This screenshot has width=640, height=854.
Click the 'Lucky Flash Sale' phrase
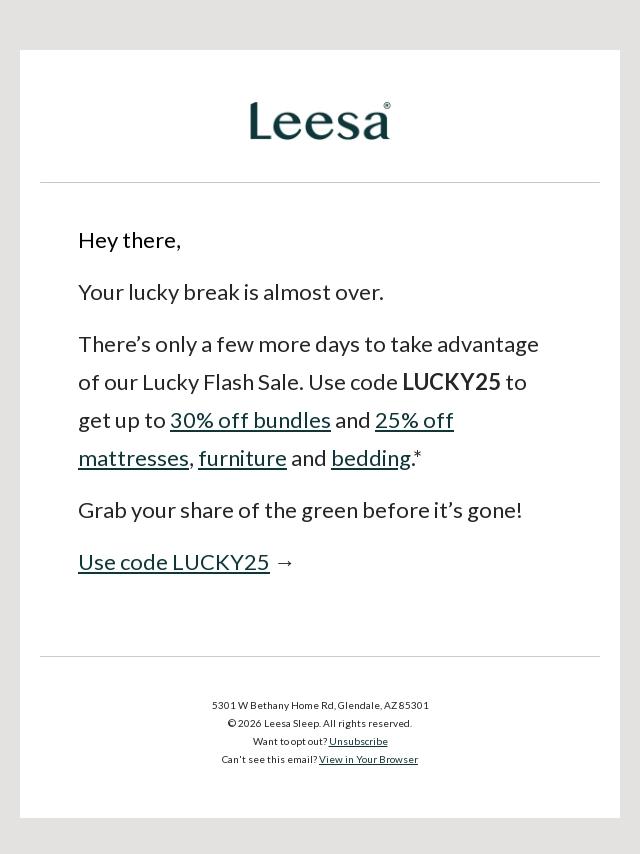(222, 383)
